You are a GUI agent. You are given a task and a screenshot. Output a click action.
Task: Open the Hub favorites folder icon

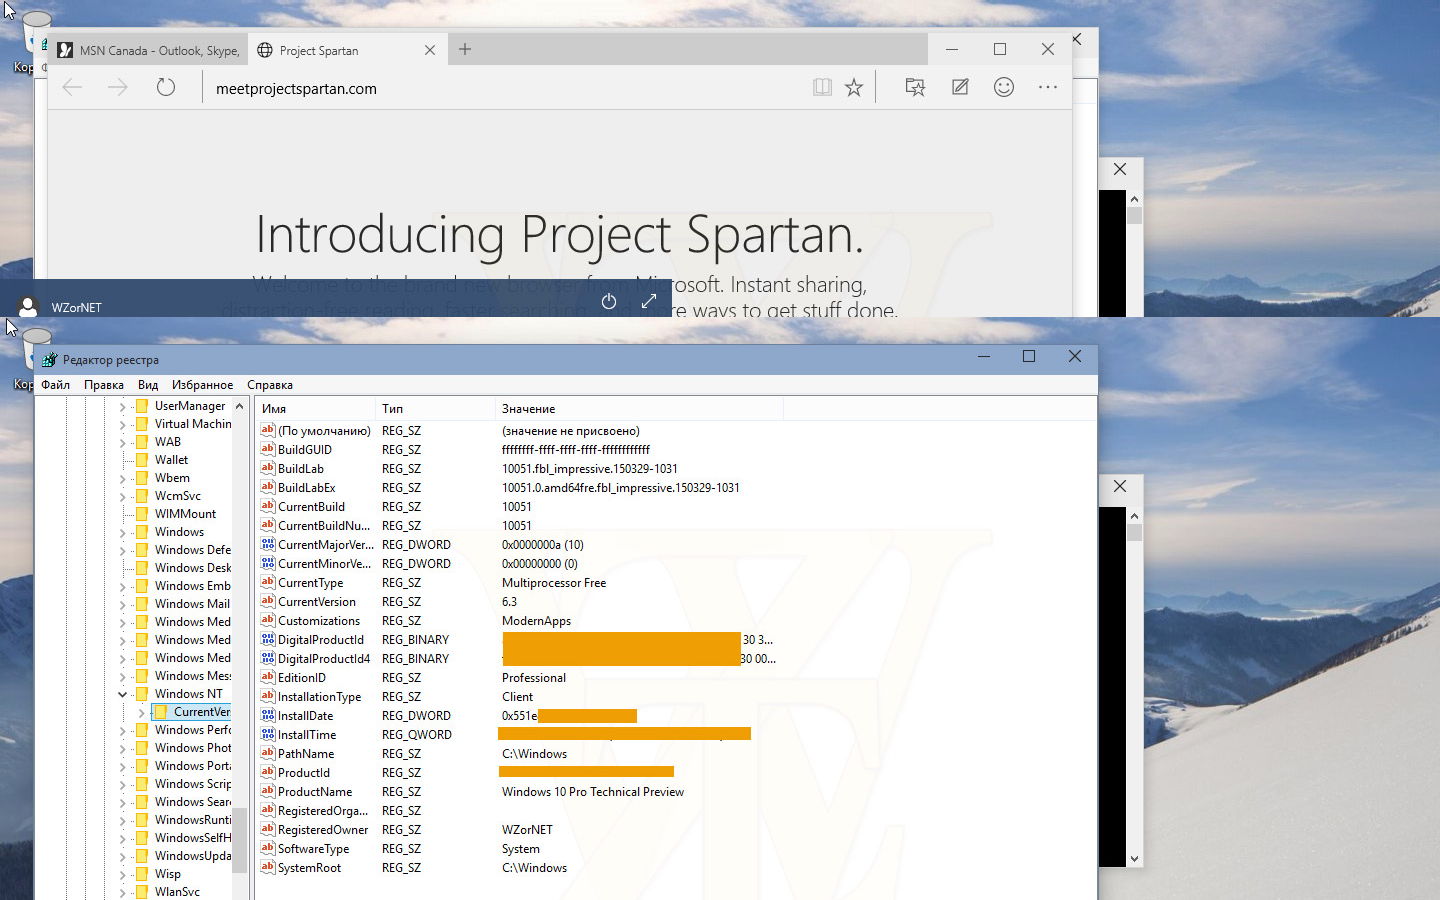click(x=915, y=88)
